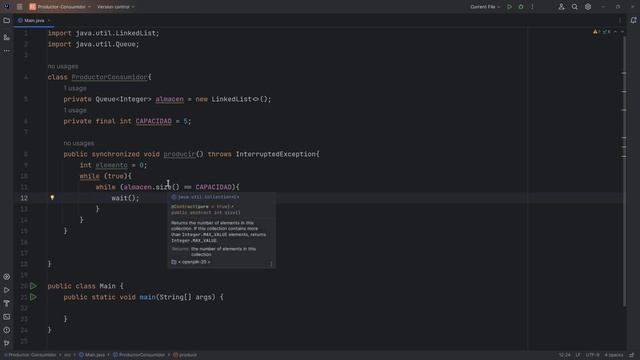This screenshot has width=640, height=360.
Task: Open the Services tool window icon
Action: (7, 277)
